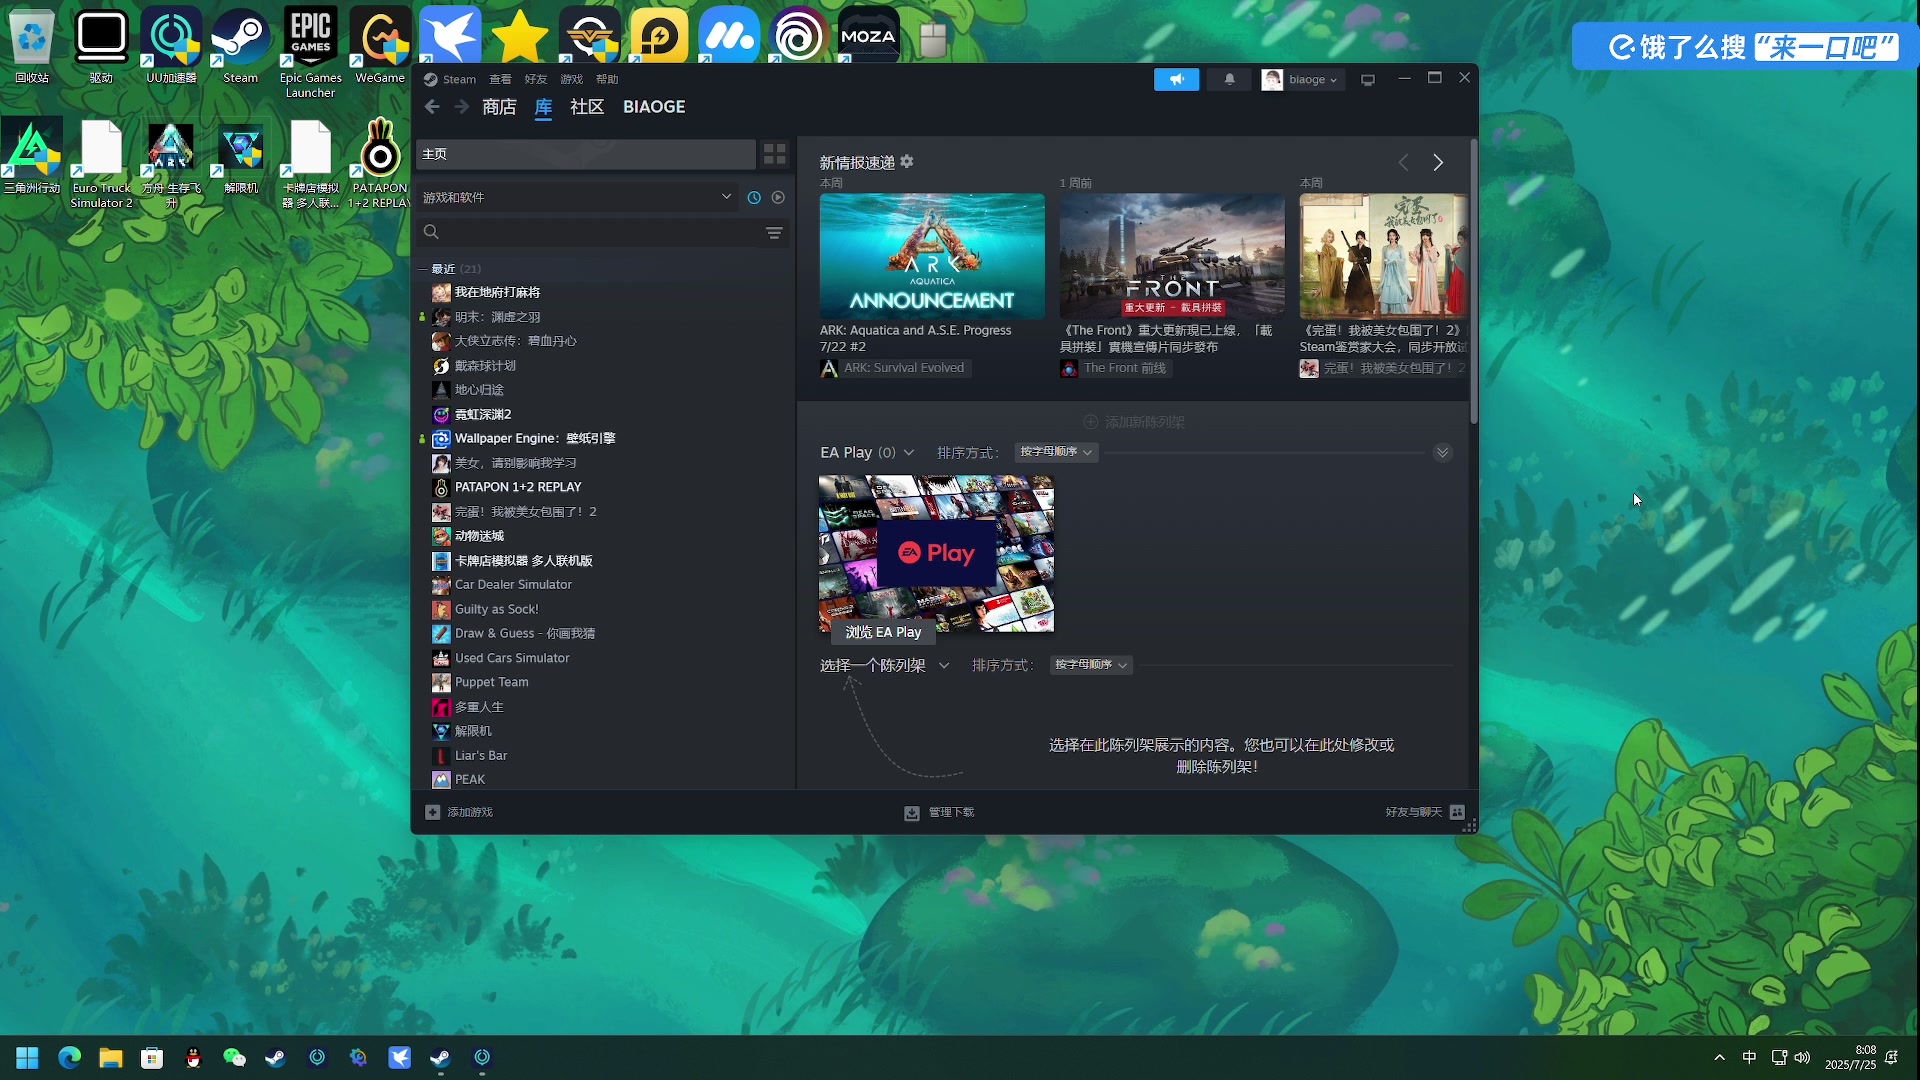Image resolution: width=1920 pixels, height=1080 pixels.
Task: Collapse the EA Play shelf with the round arrow
Action: click(x=1442, y=453)
